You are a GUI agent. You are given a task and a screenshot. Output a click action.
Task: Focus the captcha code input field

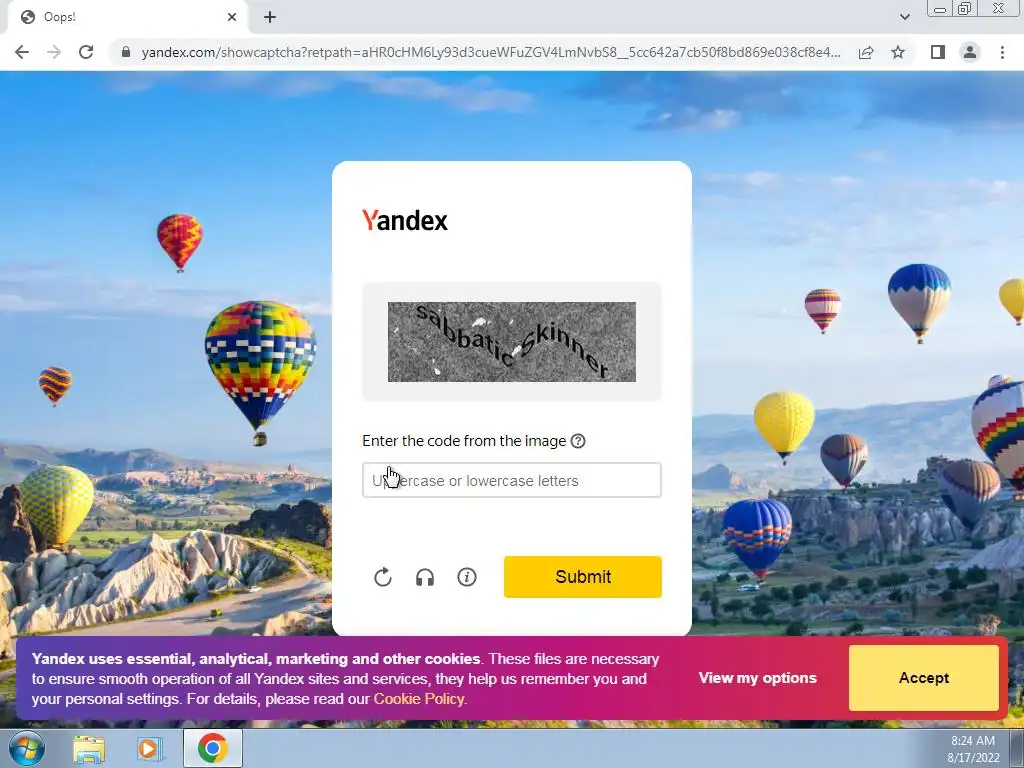[511, 481]
